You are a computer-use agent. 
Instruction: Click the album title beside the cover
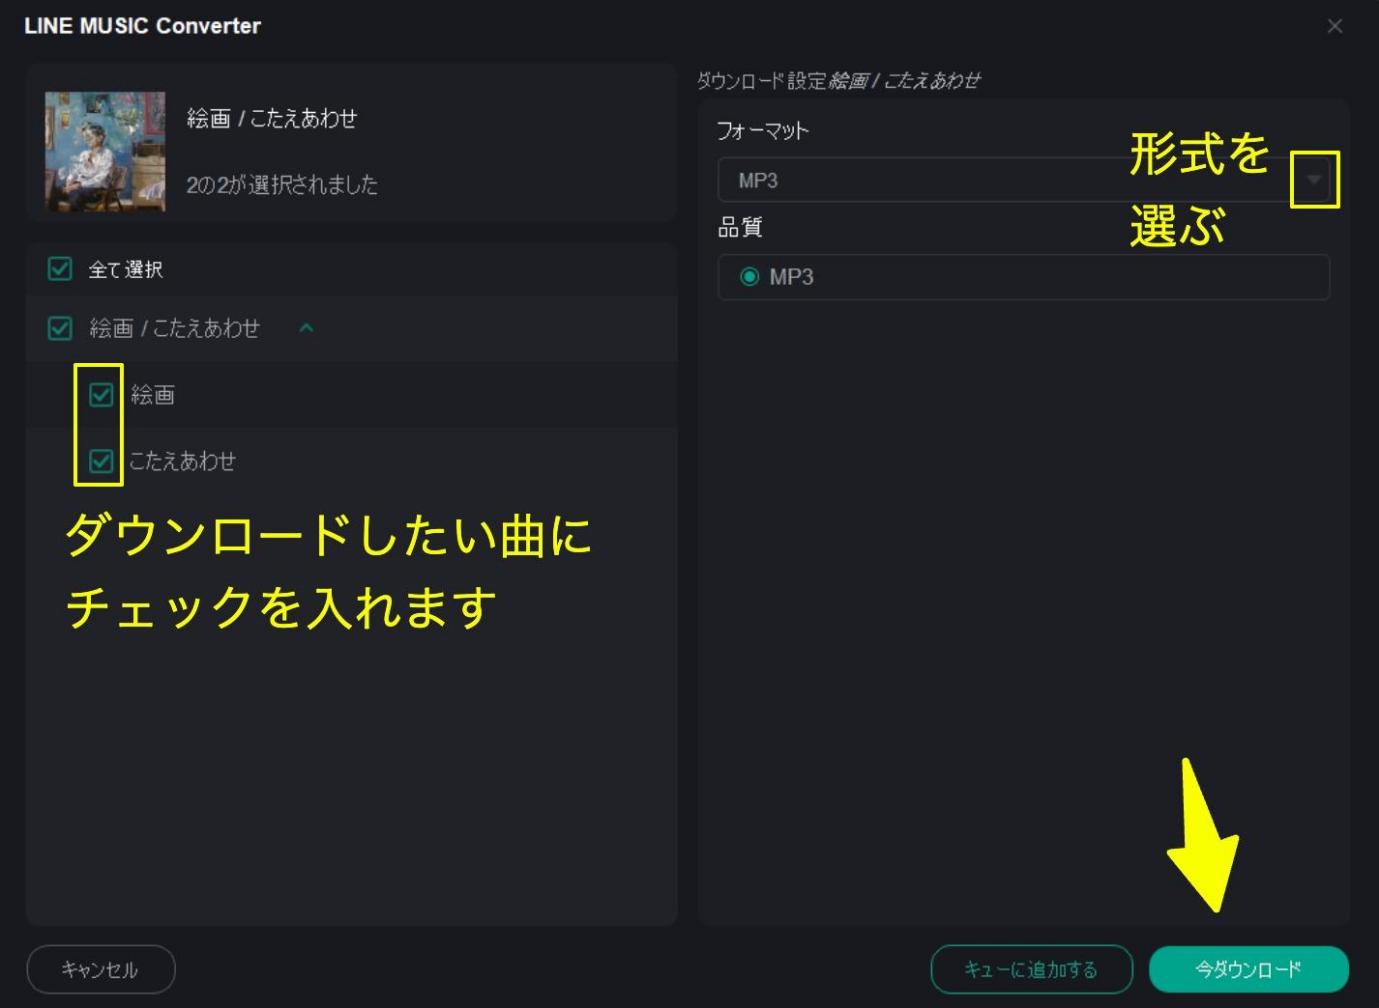pyautogui.click(x=272, y=118)
